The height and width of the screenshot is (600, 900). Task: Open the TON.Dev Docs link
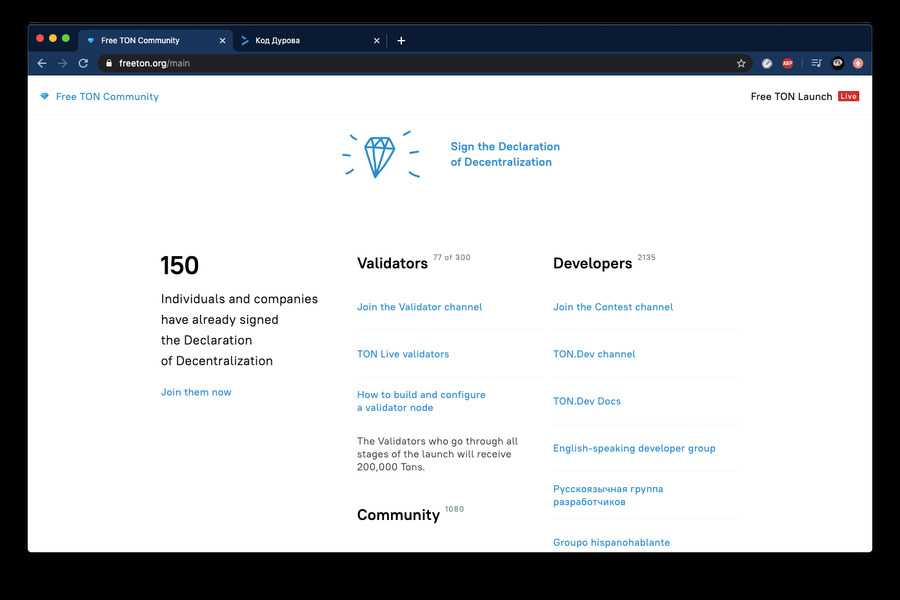point(587,401)
